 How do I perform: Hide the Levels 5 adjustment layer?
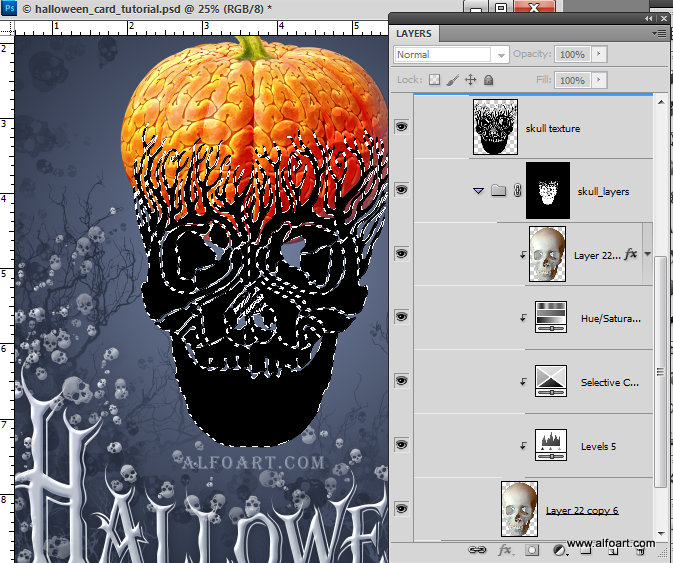click(402, 445)
